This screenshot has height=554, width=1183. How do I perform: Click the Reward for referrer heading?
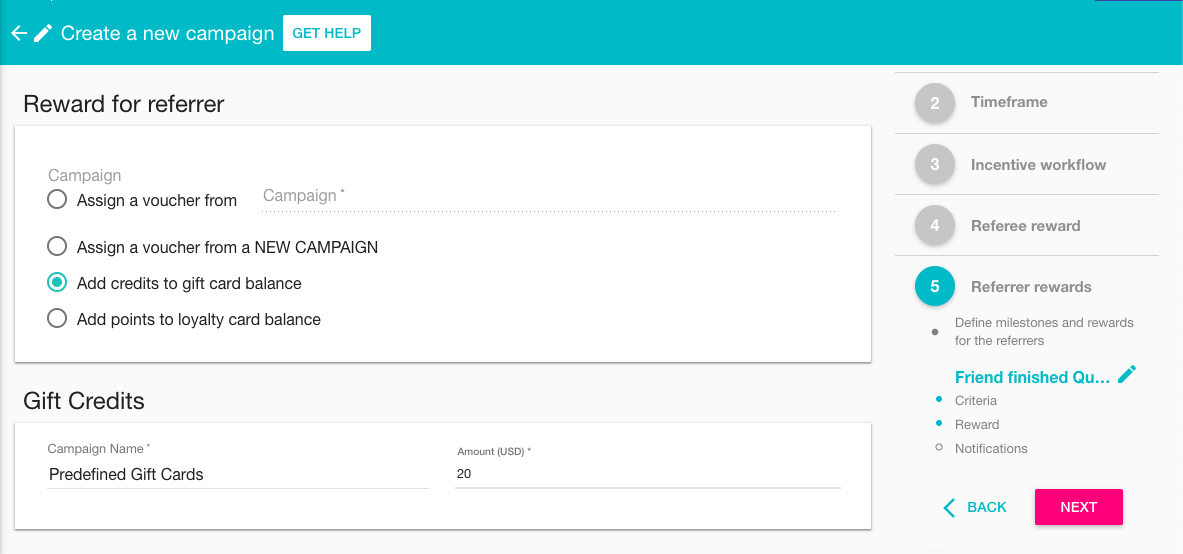coord(124,103)
